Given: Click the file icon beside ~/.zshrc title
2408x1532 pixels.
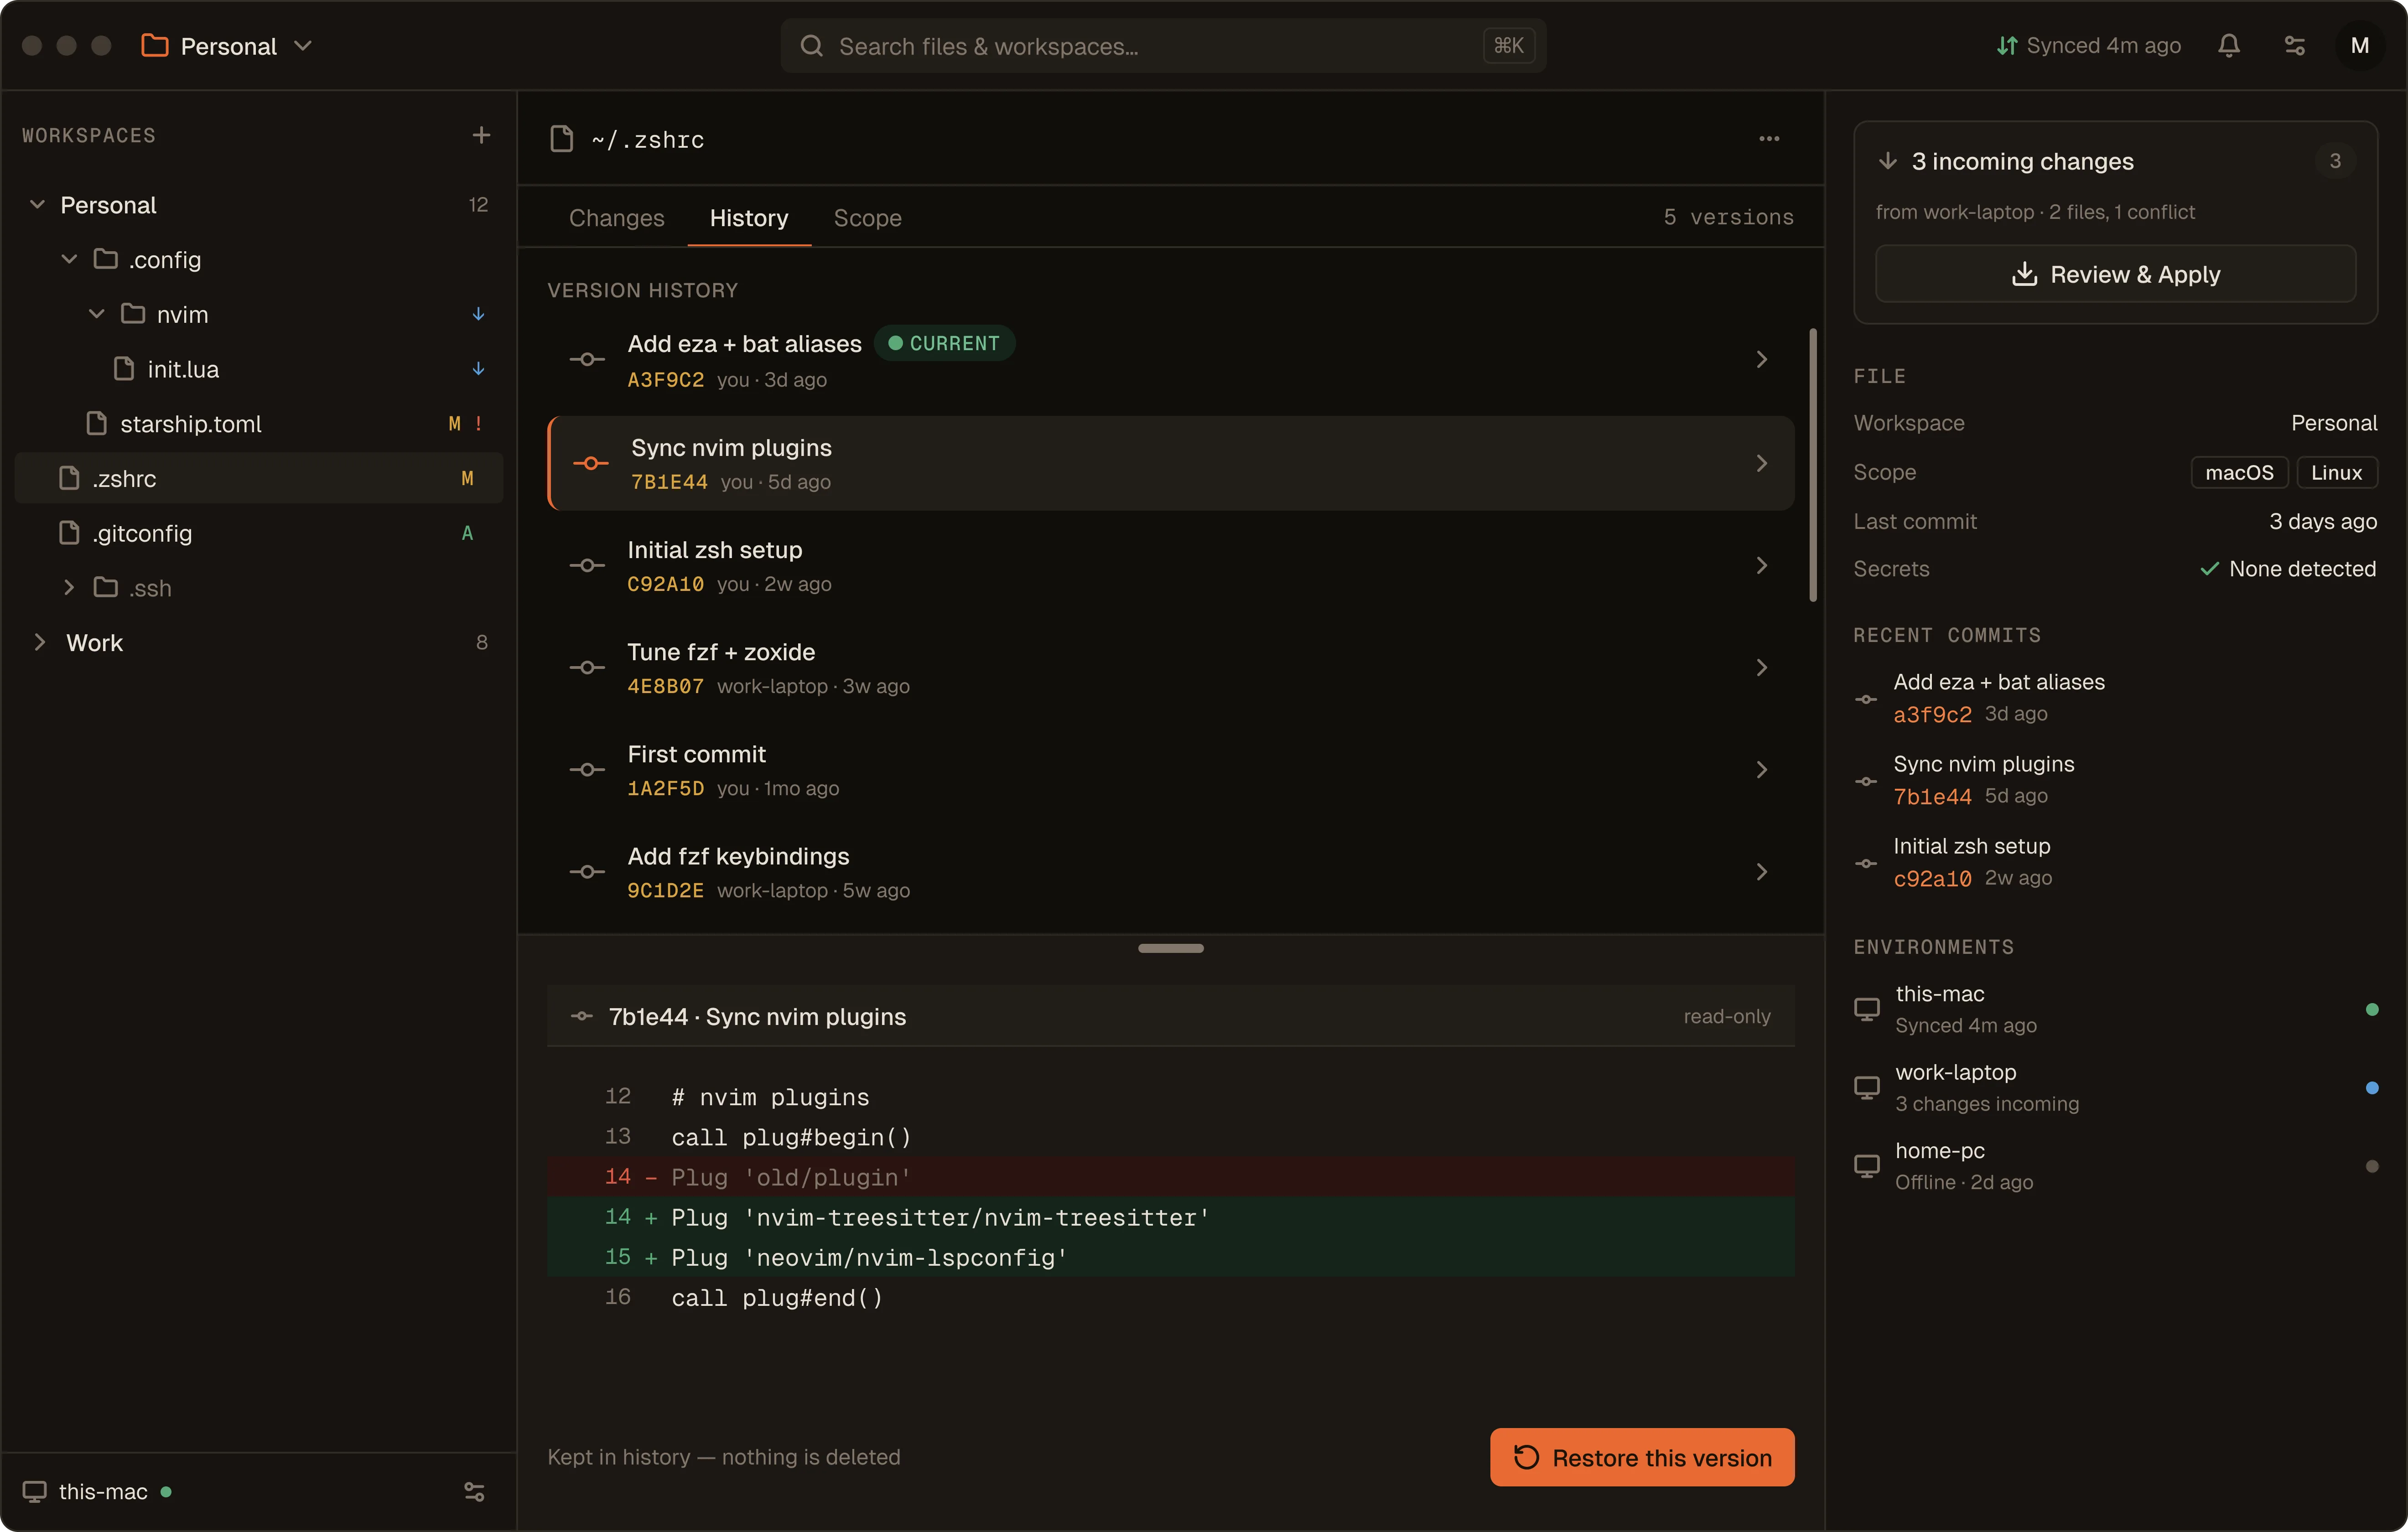Looking at the screenshot, I should [x=562, y=139].
